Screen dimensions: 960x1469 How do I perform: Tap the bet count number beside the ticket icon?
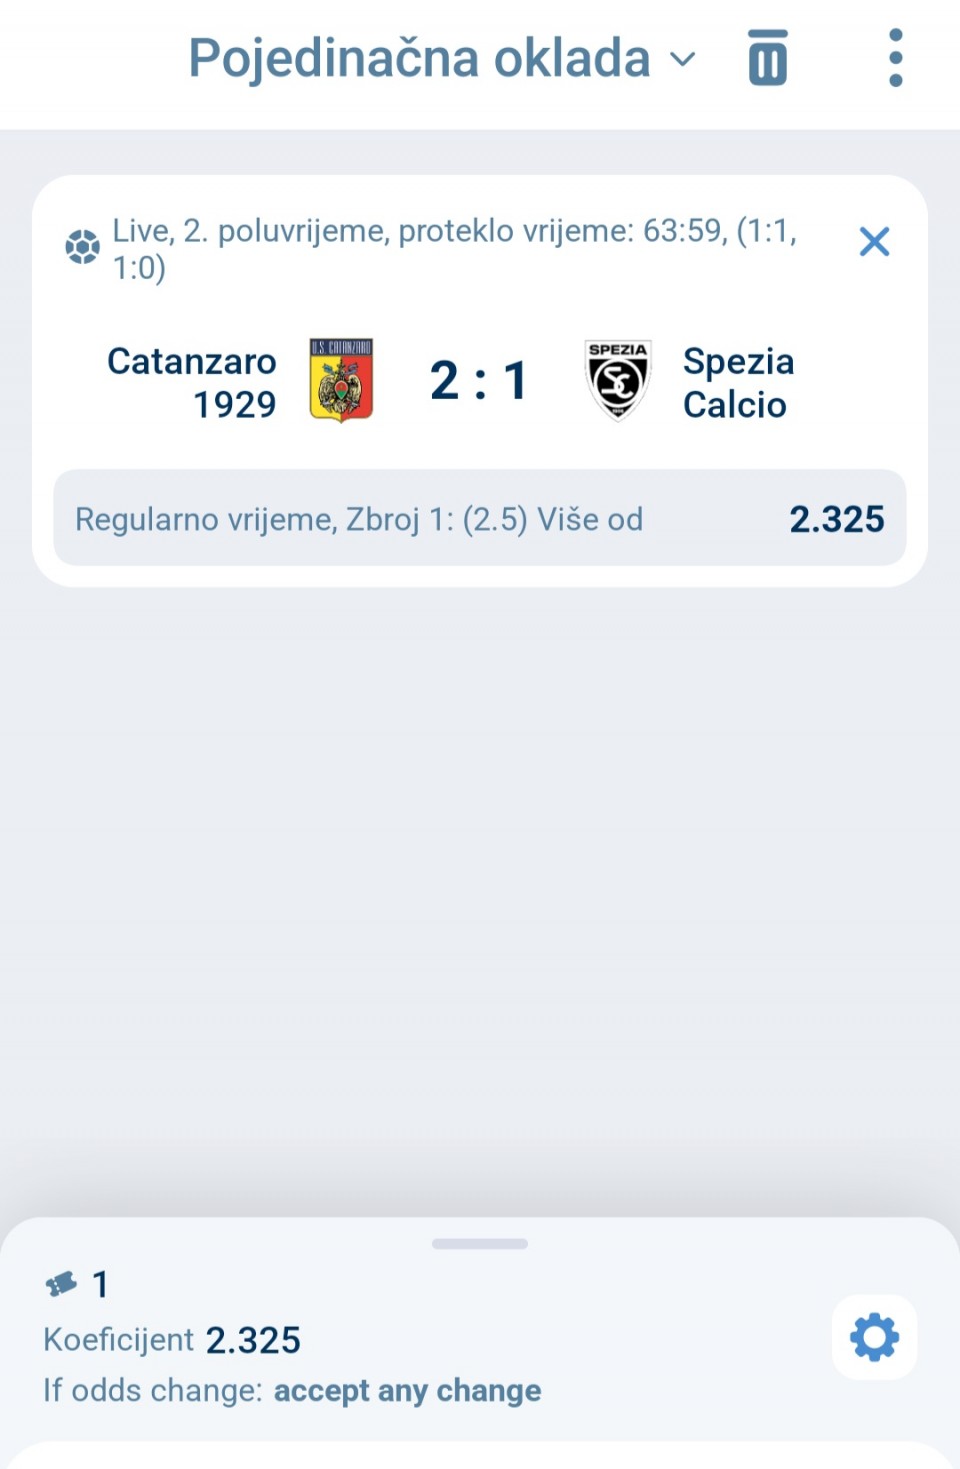click(x=100, y=1284)
